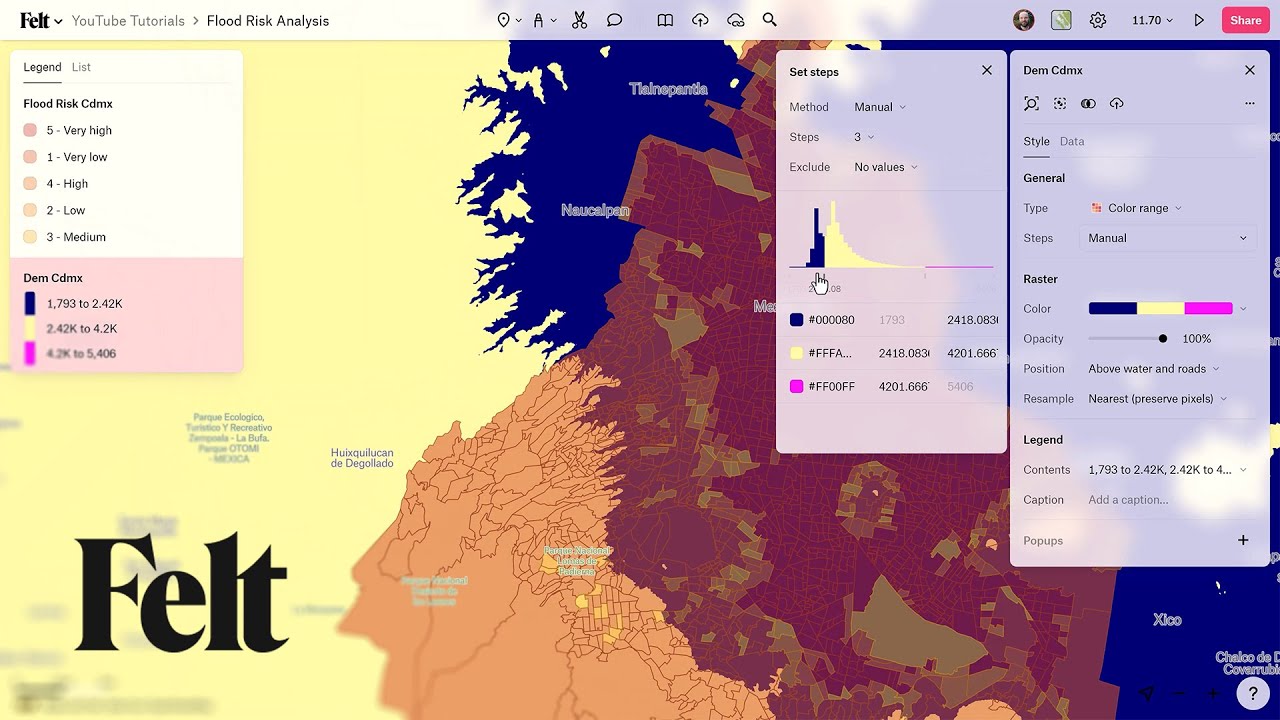Open the Steps Manual combo box
The height and width of the screenshot is (720, 1280).
click(1168, 238)
